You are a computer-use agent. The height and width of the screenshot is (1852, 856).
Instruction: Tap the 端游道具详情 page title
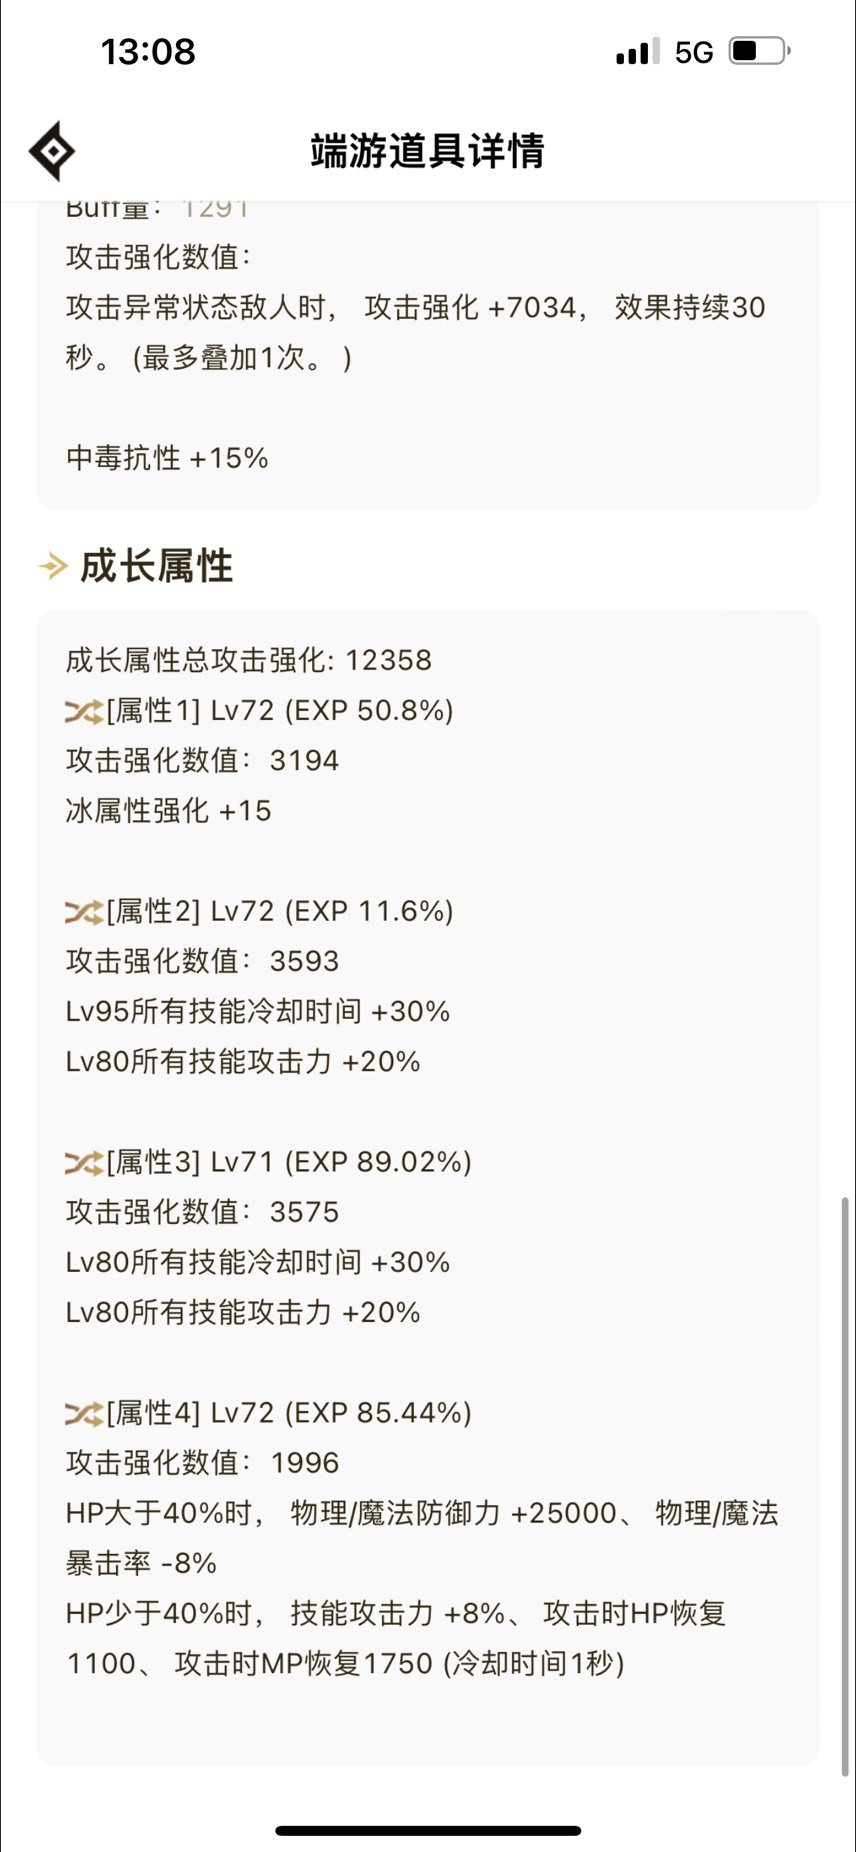pos(428,151)
